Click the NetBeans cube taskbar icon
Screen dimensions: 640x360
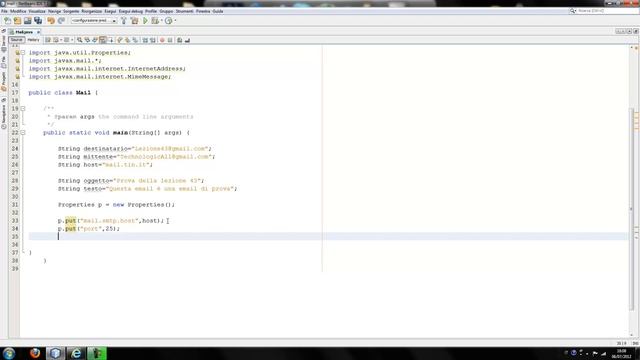(x=56, y=353)
